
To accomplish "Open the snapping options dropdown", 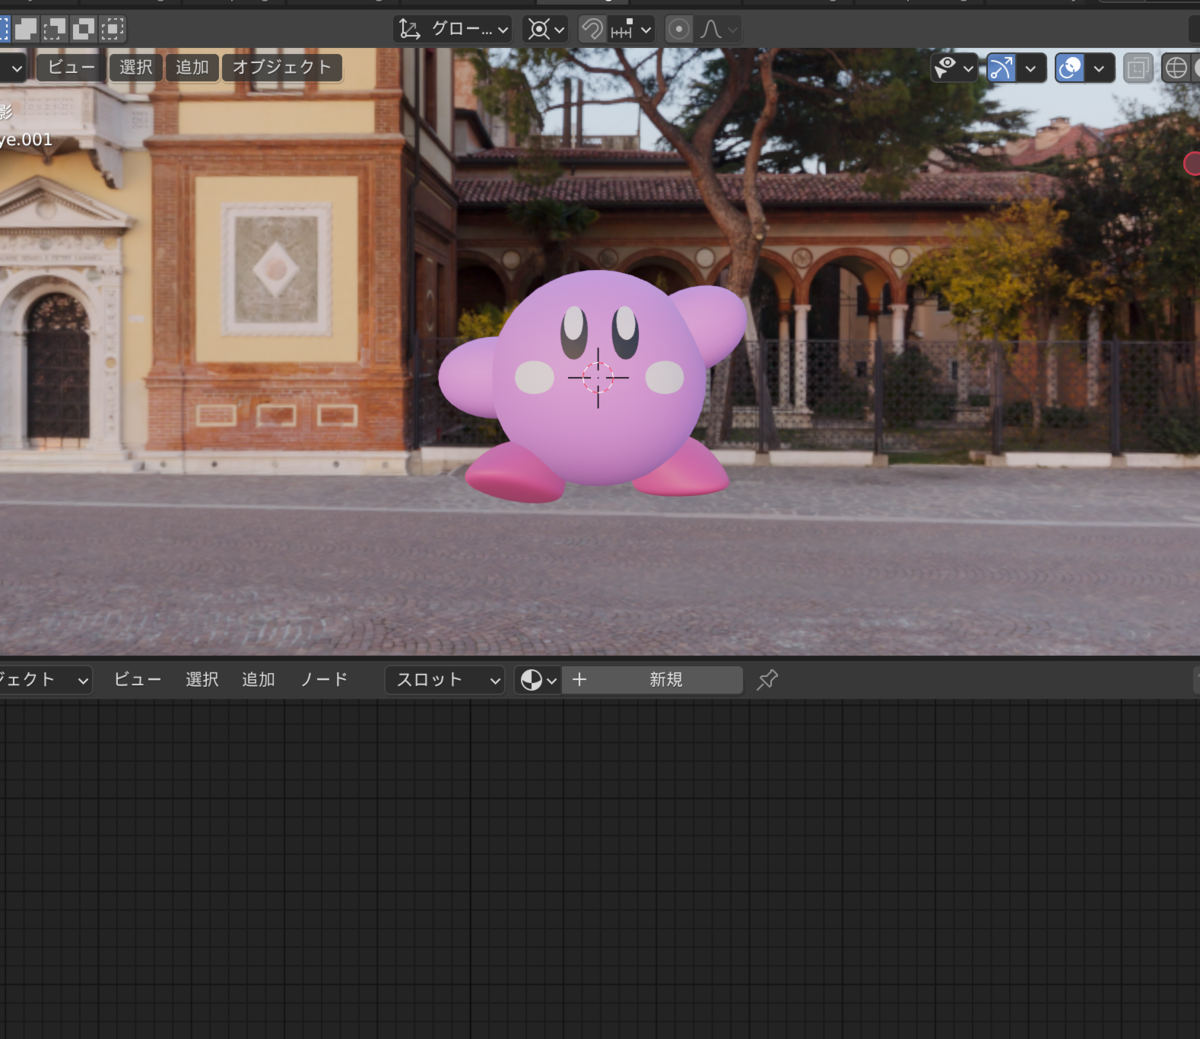I will coord(631,29).
